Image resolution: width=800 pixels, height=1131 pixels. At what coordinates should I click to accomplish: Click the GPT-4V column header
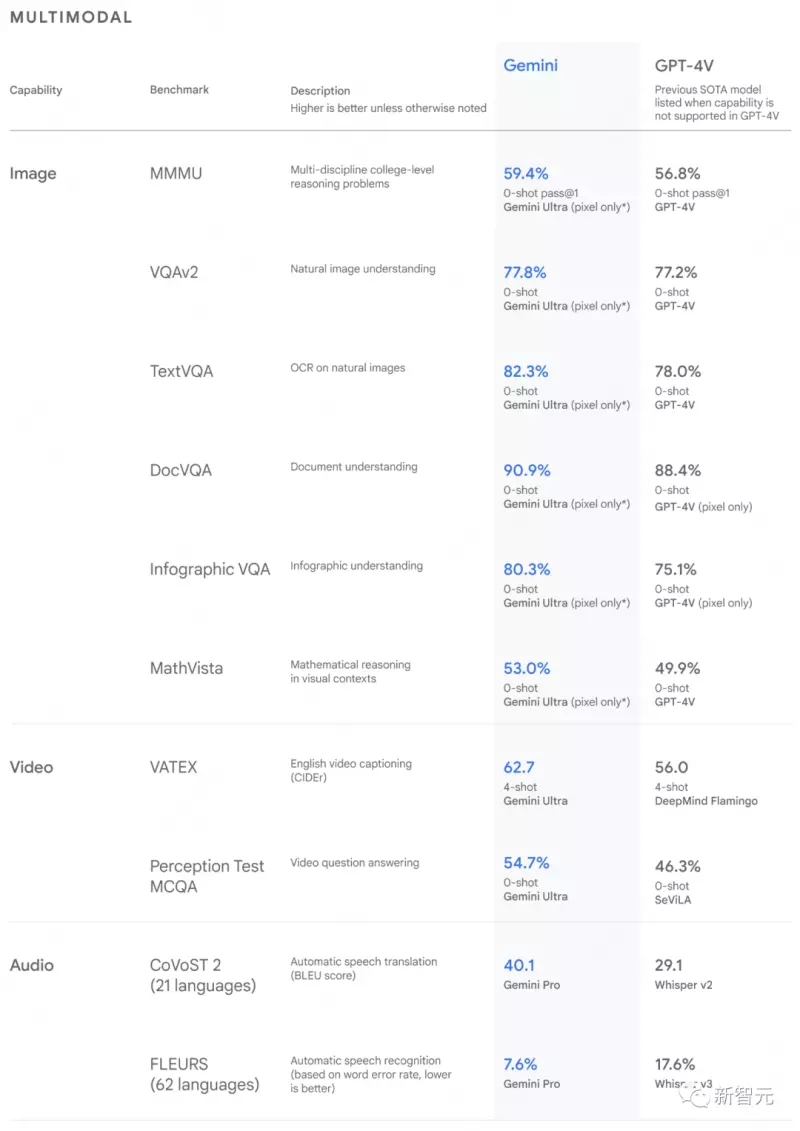pyautogui.click(x=684, y=66)
